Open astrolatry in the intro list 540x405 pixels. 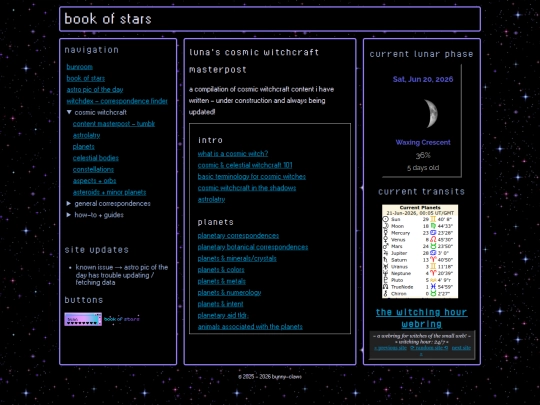tap(211, 199)
